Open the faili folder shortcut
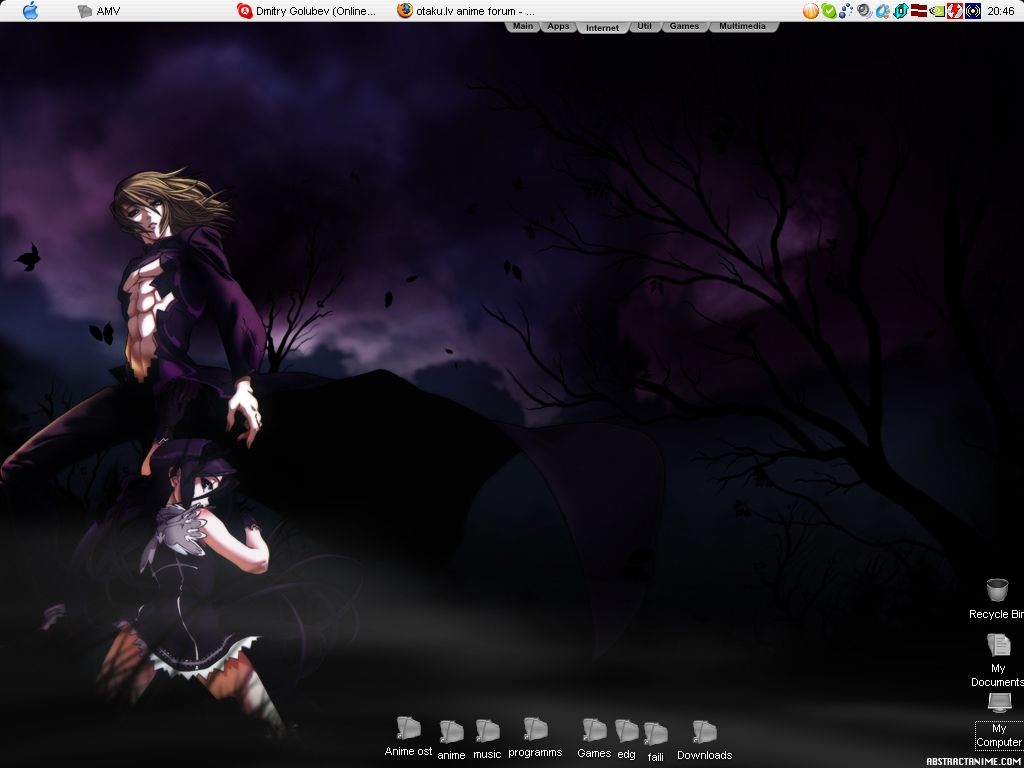The width and height of the screenshot is (1024, 768). click(656, 743)
